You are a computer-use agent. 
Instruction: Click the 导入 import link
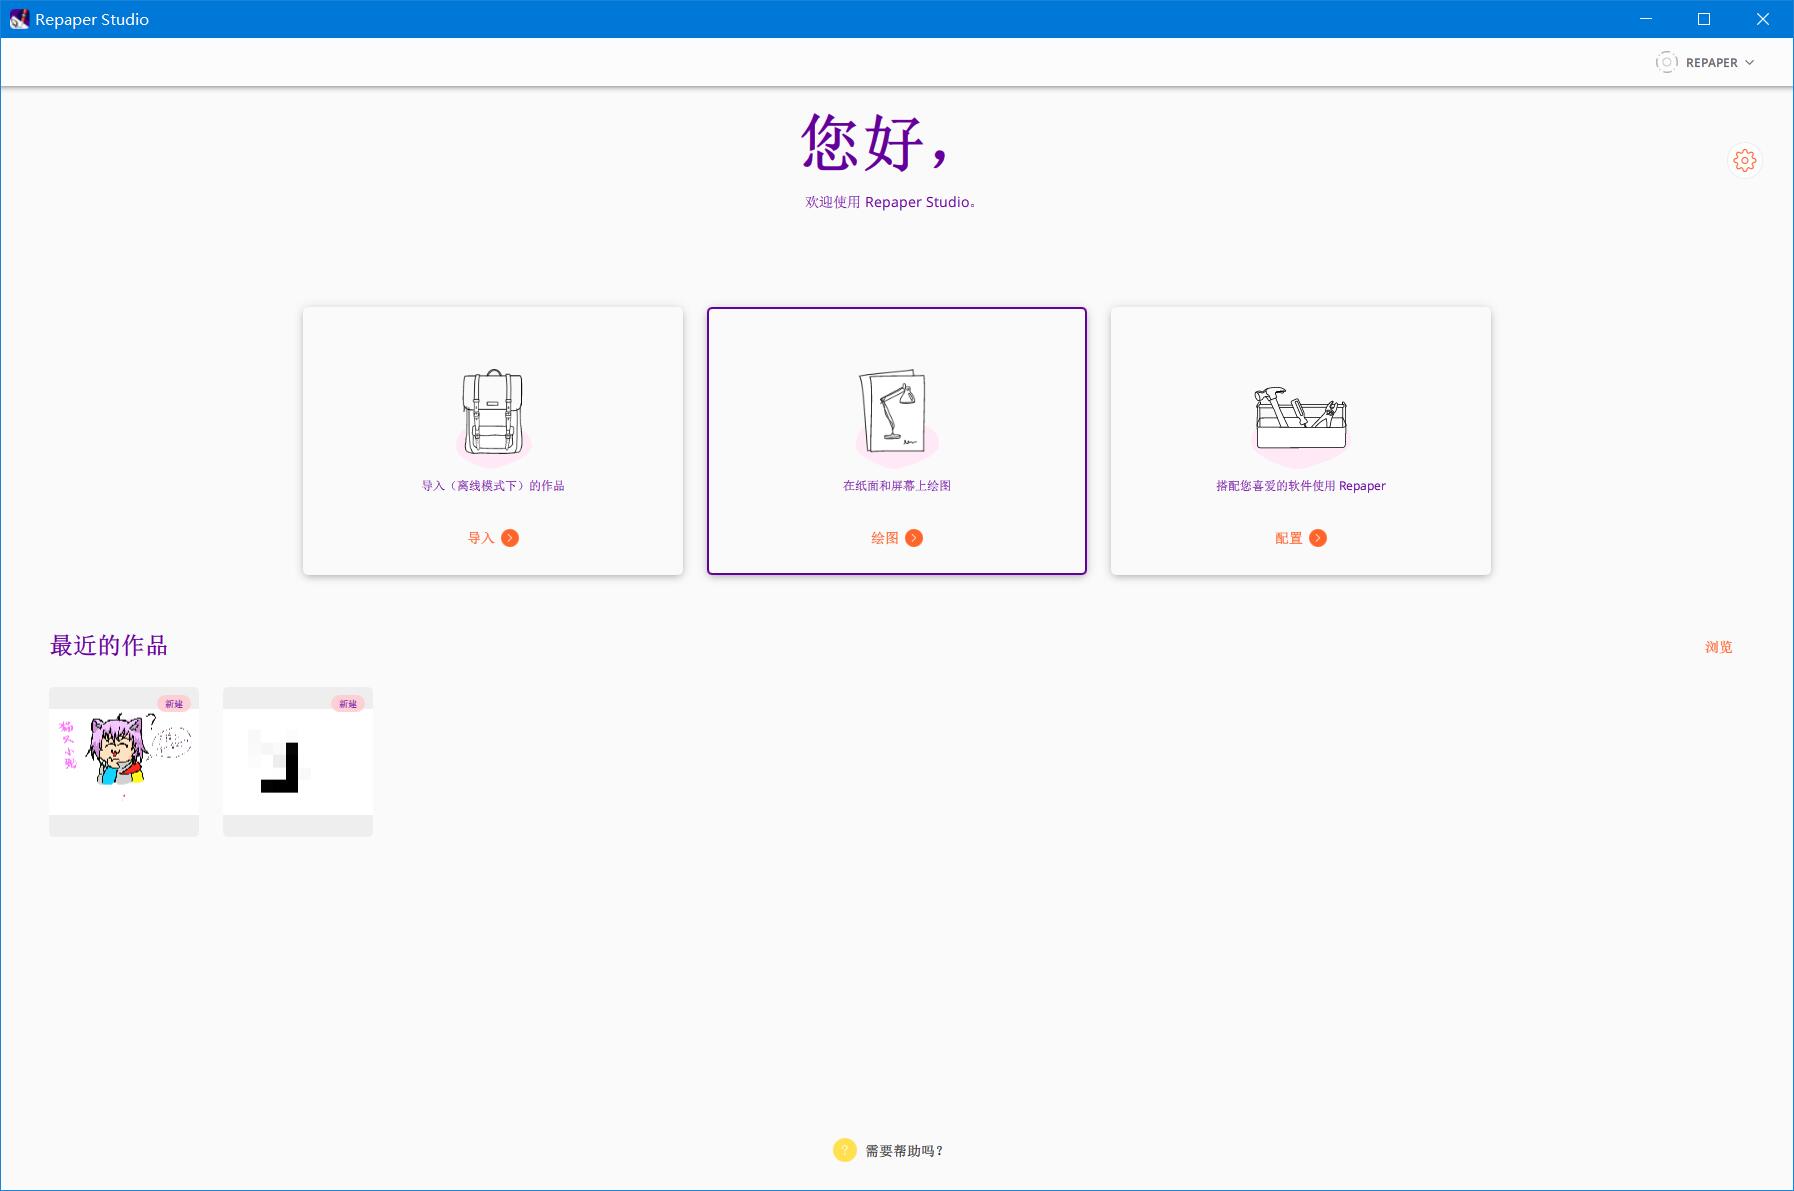pyautogui.click(x=481, y=538)
